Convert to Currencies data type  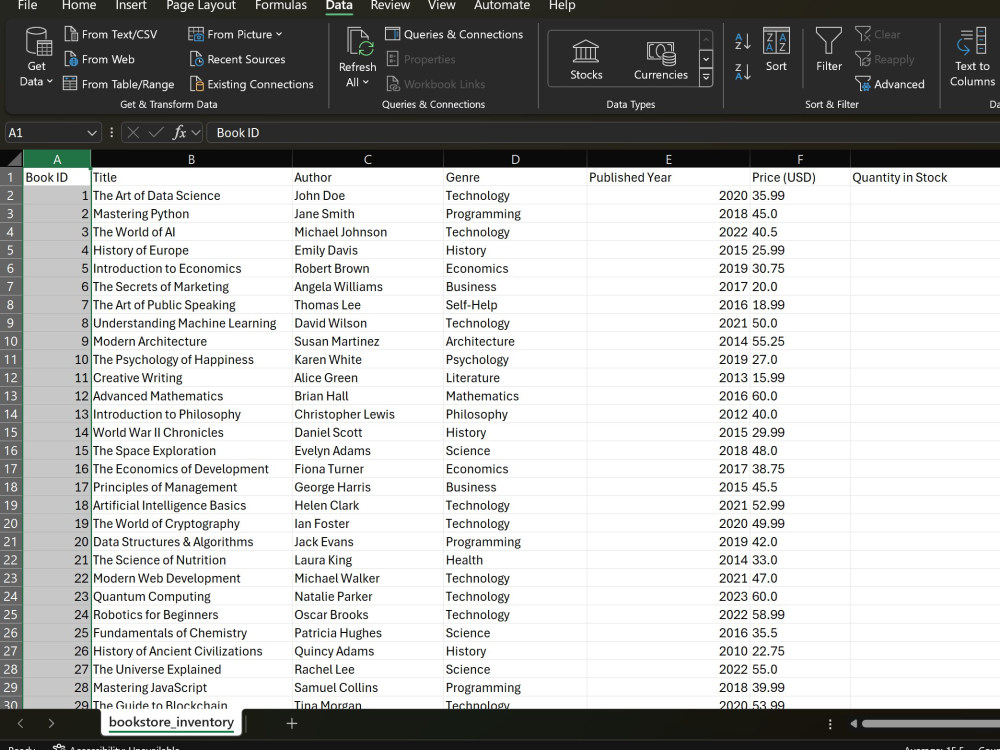(661, 59)
